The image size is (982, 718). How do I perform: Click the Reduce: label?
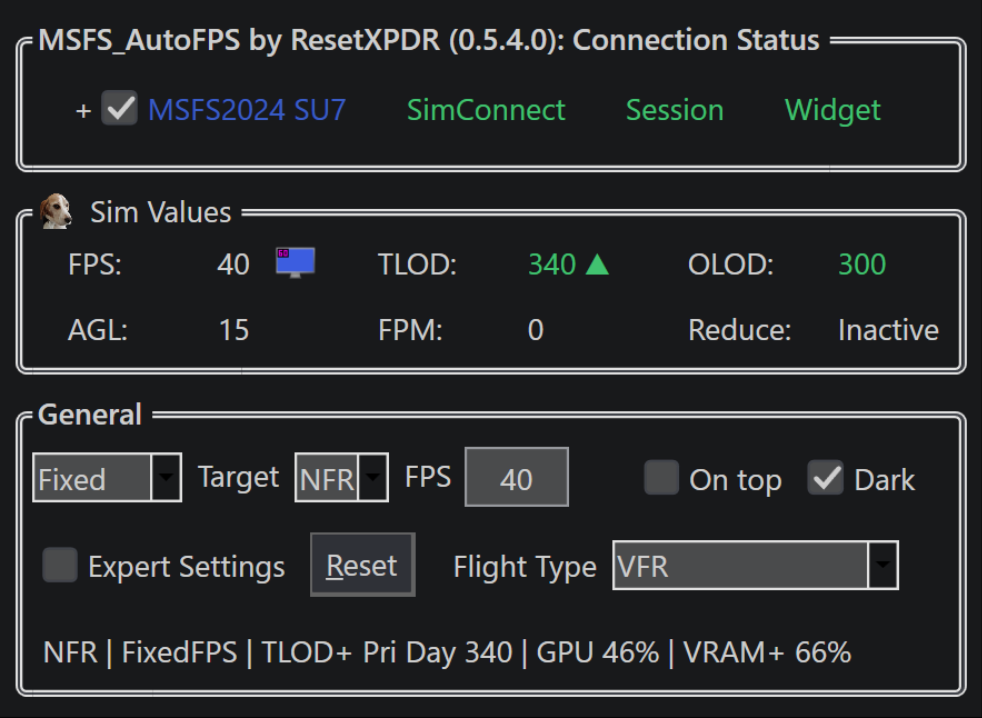tap(740, 330)
